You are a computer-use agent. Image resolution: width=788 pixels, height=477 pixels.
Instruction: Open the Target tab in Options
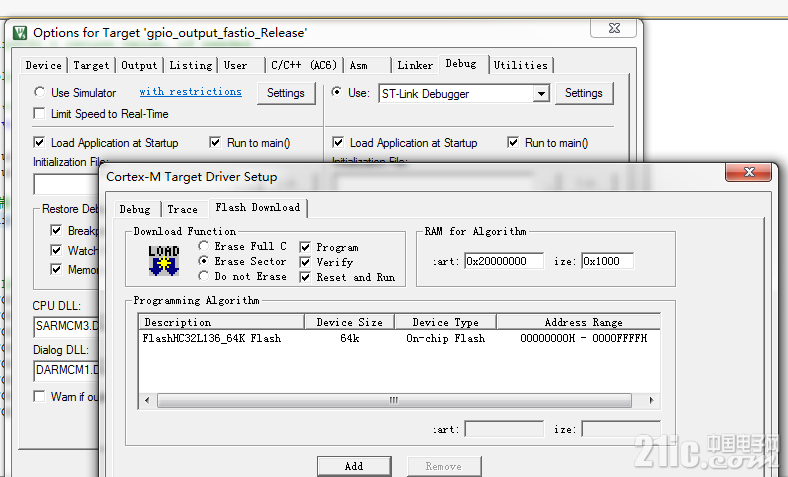tap(91, 65)
